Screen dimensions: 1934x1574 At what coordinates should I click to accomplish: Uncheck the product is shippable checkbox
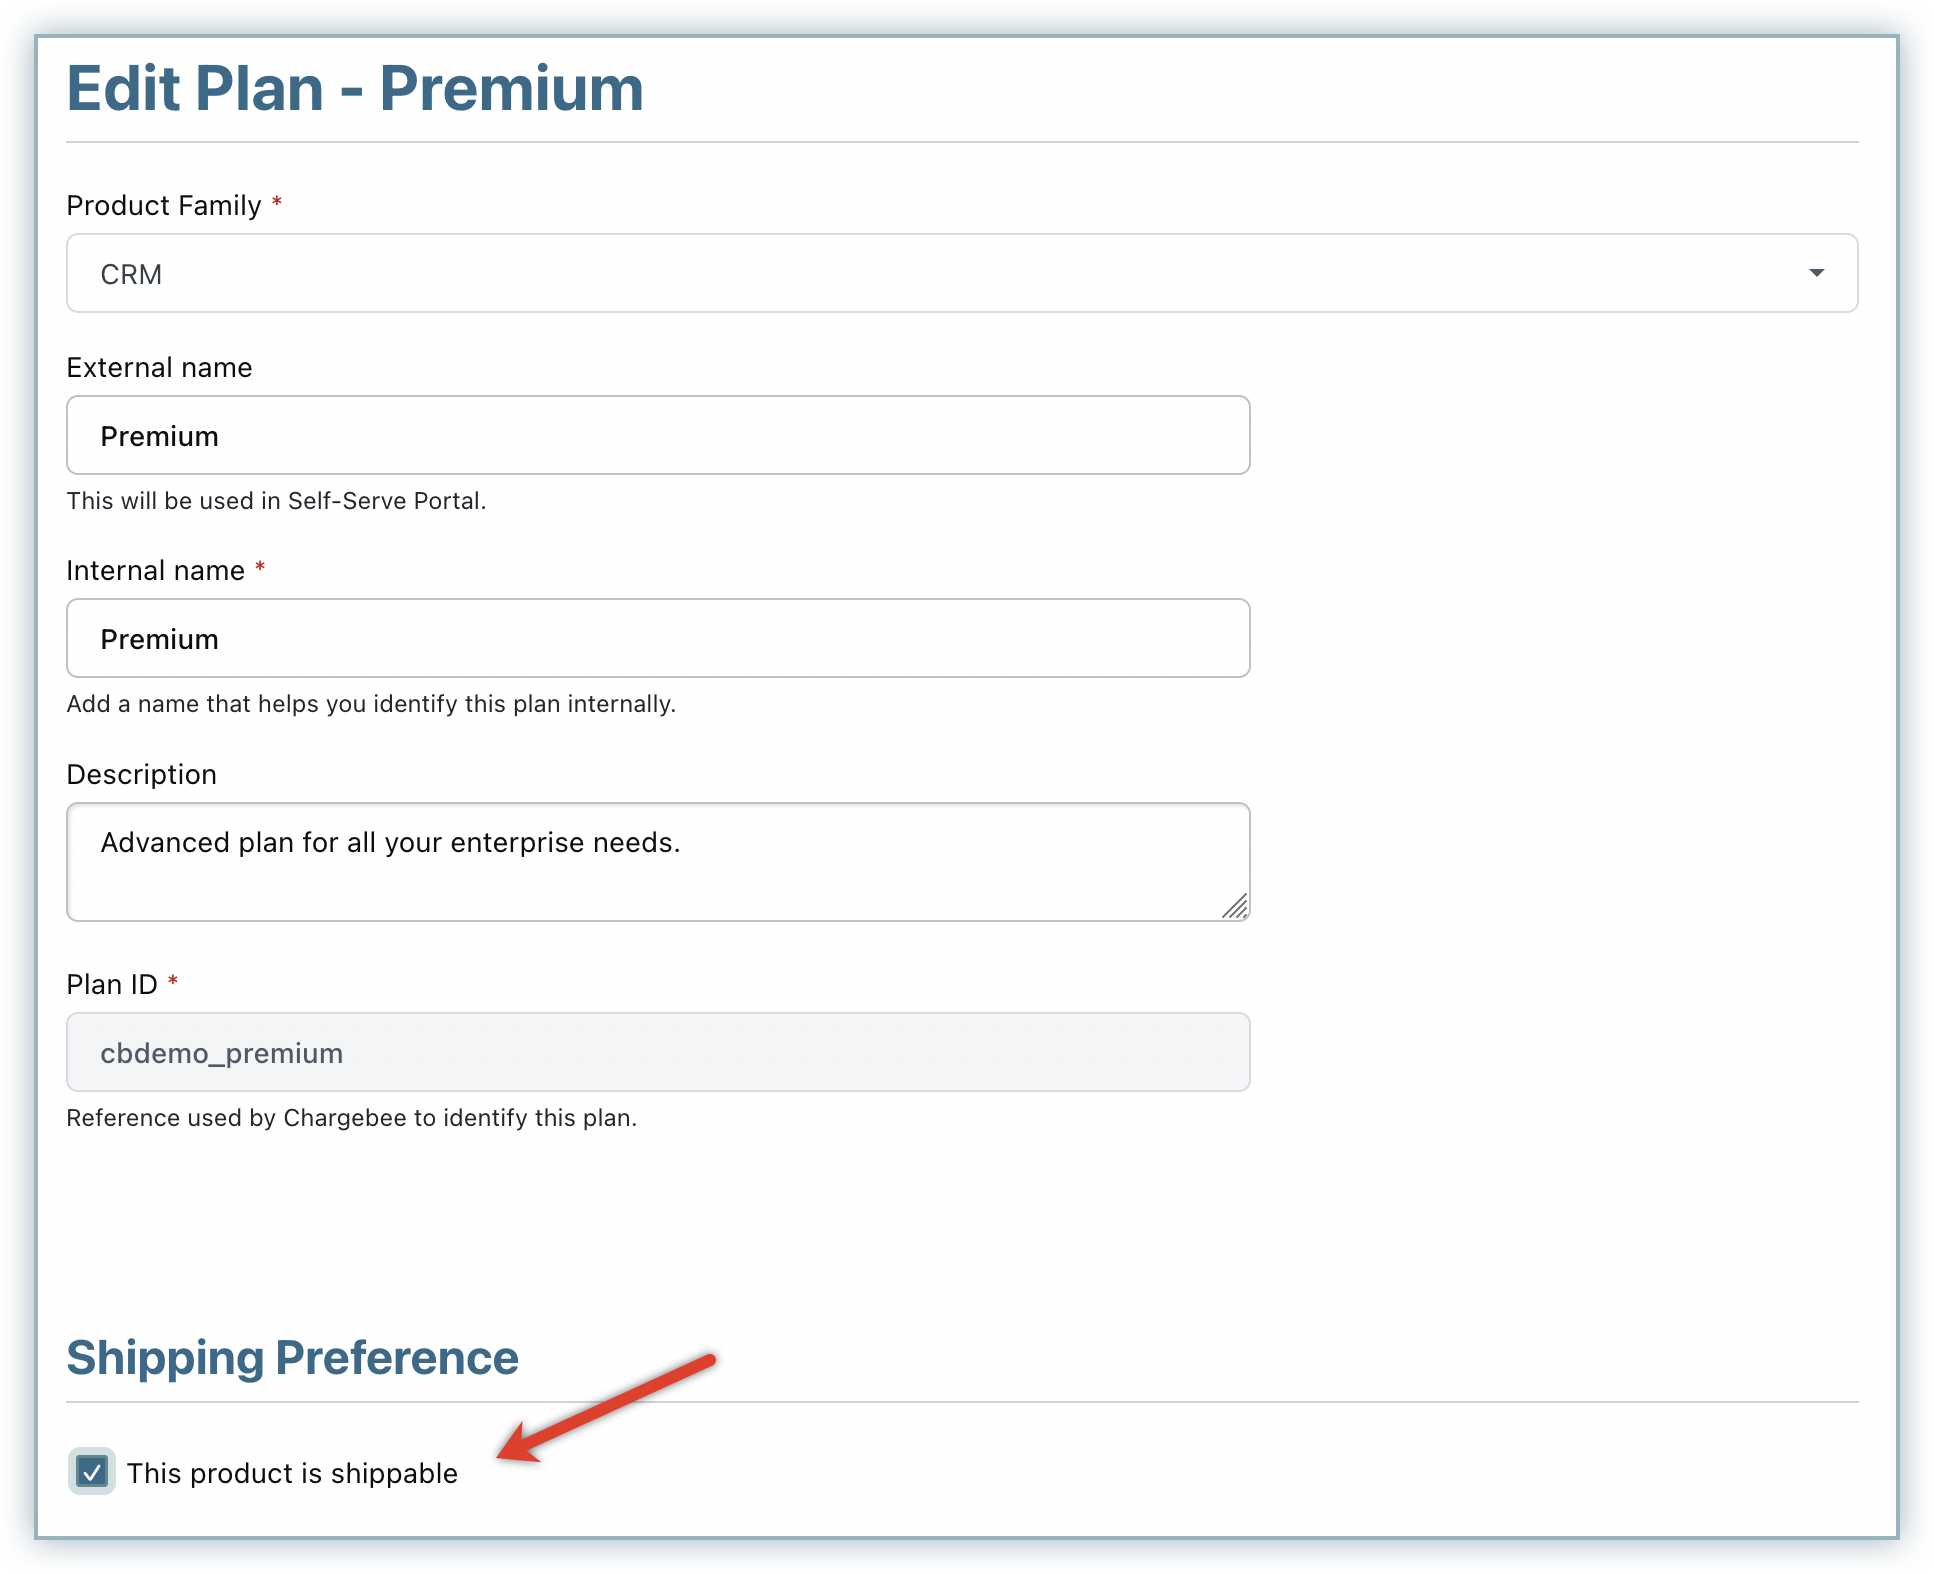(x=92, y=1472)
